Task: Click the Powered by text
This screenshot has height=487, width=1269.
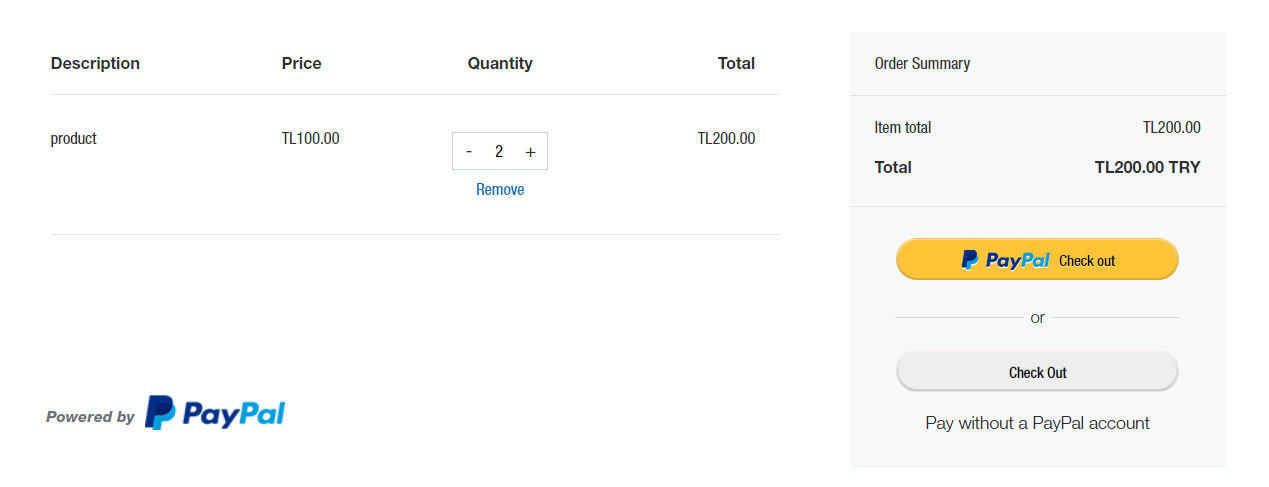Action: (90, 417)
